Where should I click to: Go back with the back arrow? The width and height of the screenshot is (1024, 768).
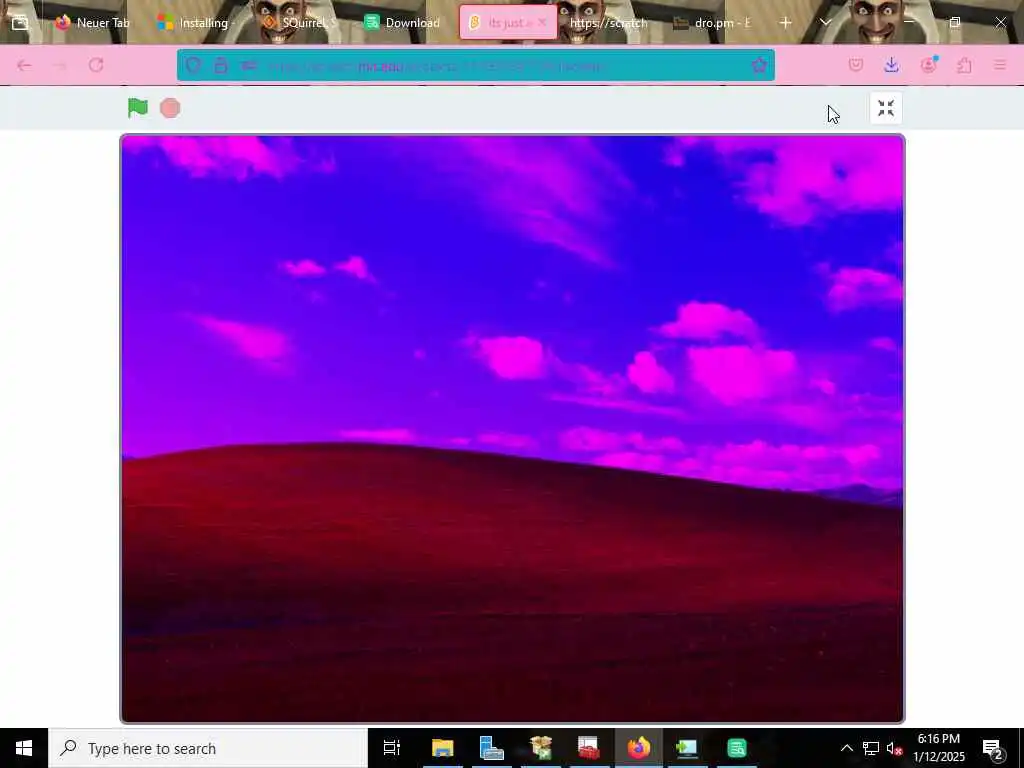[x=25, y=65]
